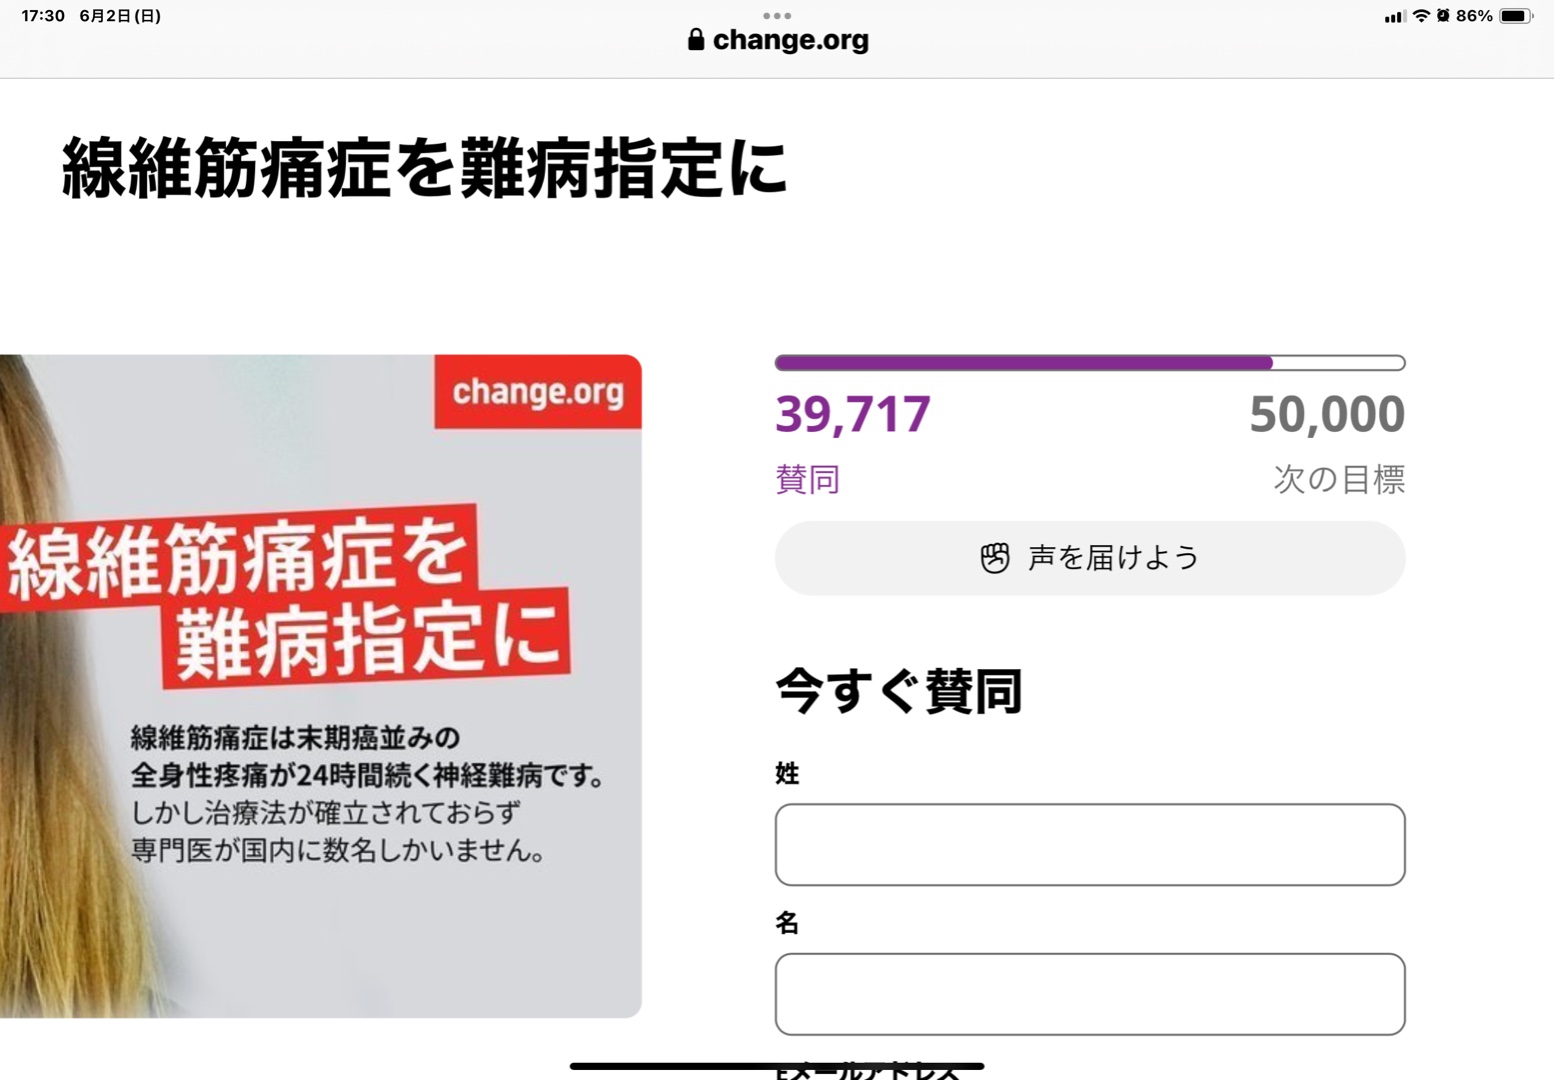1555x1080 pixels.
Task: Click the 今すぐ賛同 heading
Action: 898,691
